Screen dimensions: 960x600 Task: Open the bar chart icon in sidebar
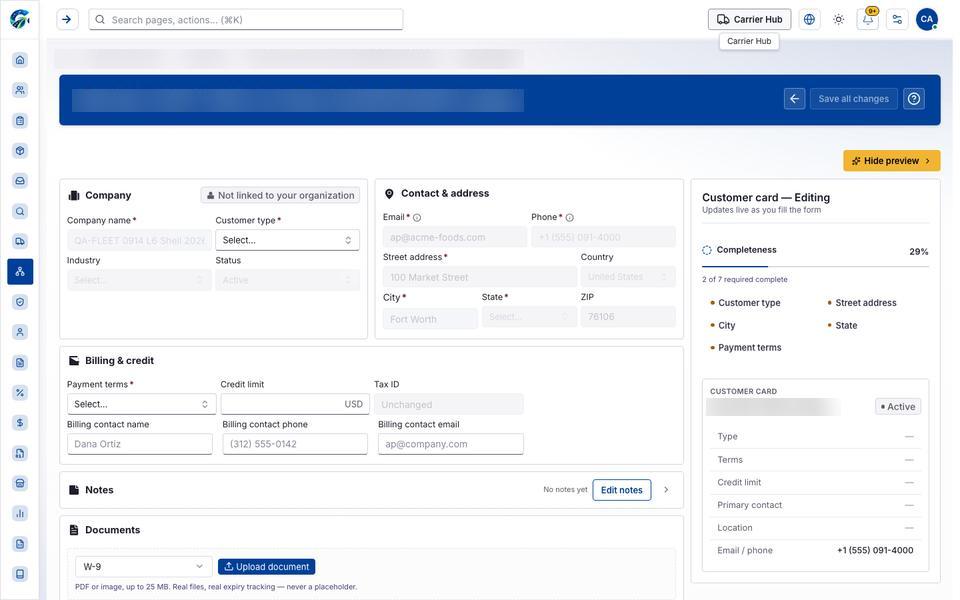tap(20, 513)
